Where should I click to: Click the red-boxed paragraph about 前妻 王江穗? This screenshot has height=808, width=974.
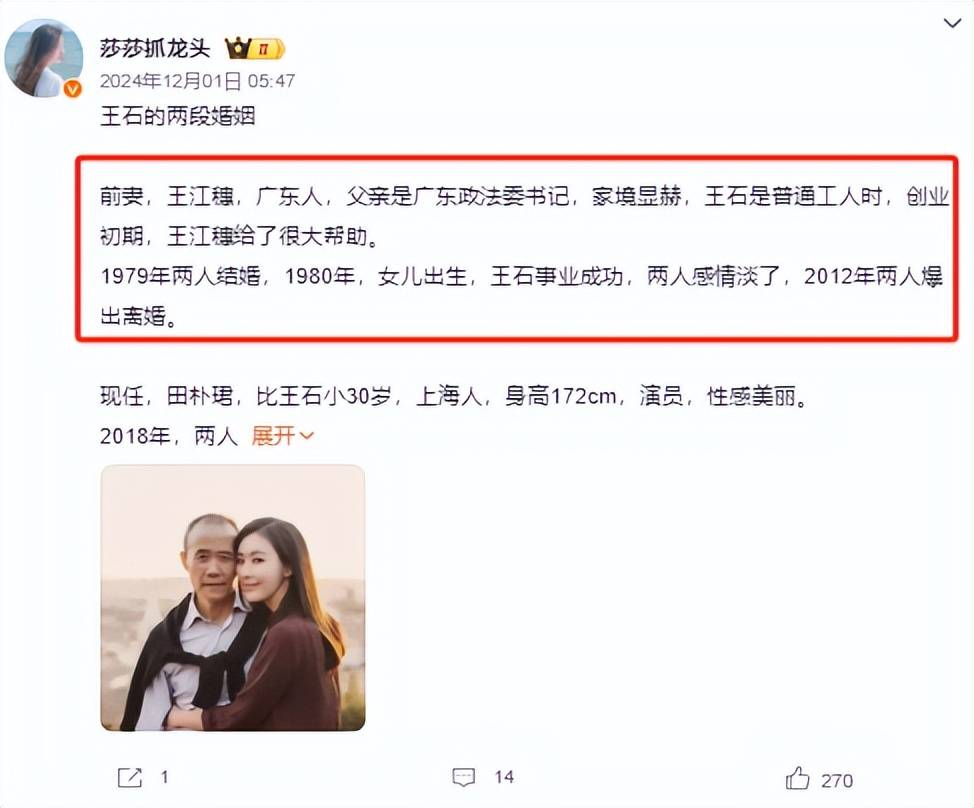(x=517, y=248)
